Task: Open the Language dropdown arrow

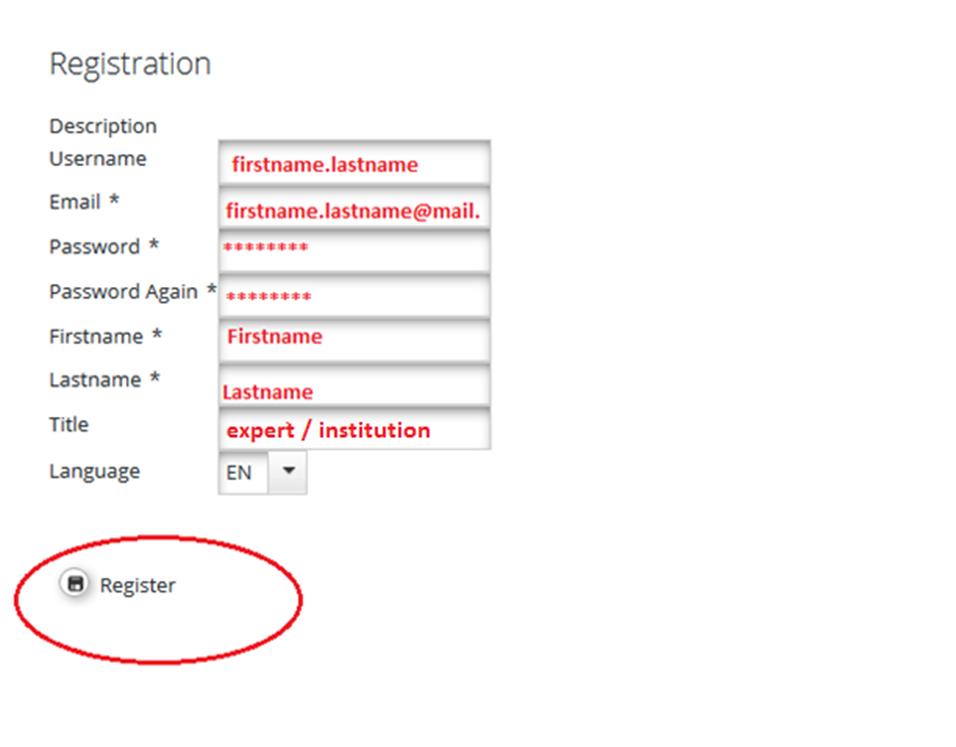Action: point(288,472)
